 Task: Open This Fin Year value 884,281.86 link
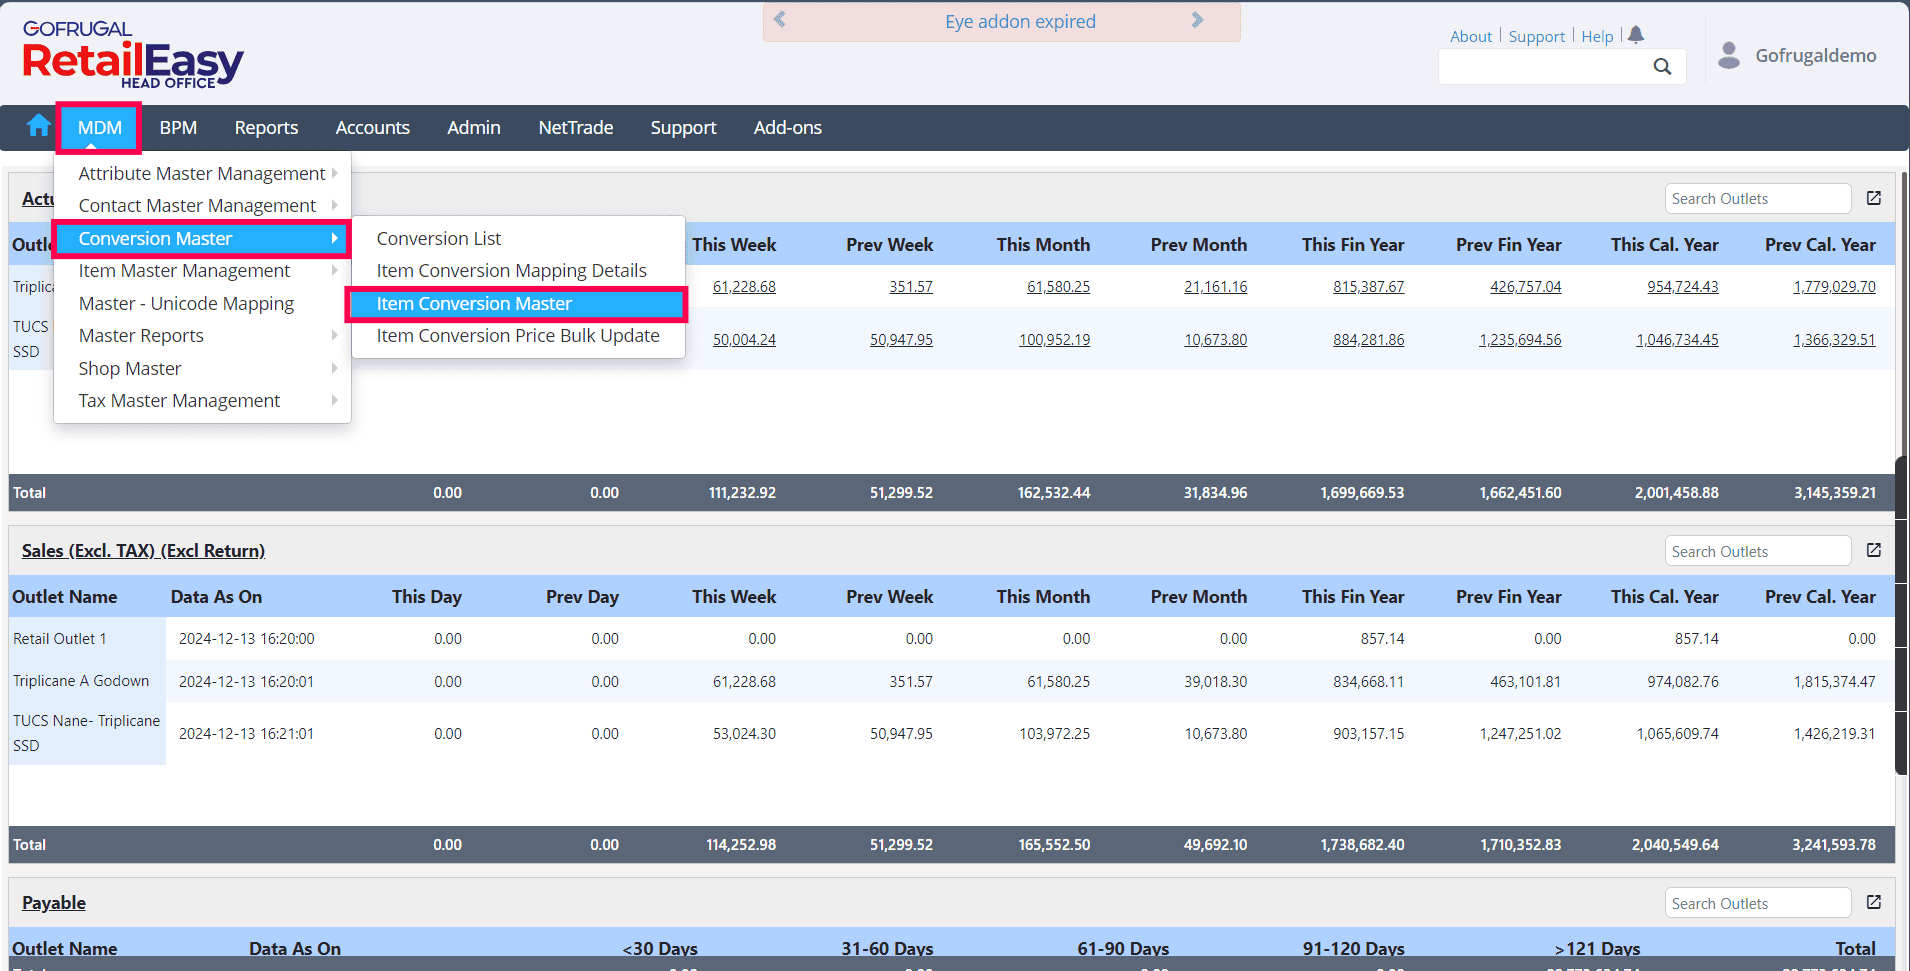1368,339
